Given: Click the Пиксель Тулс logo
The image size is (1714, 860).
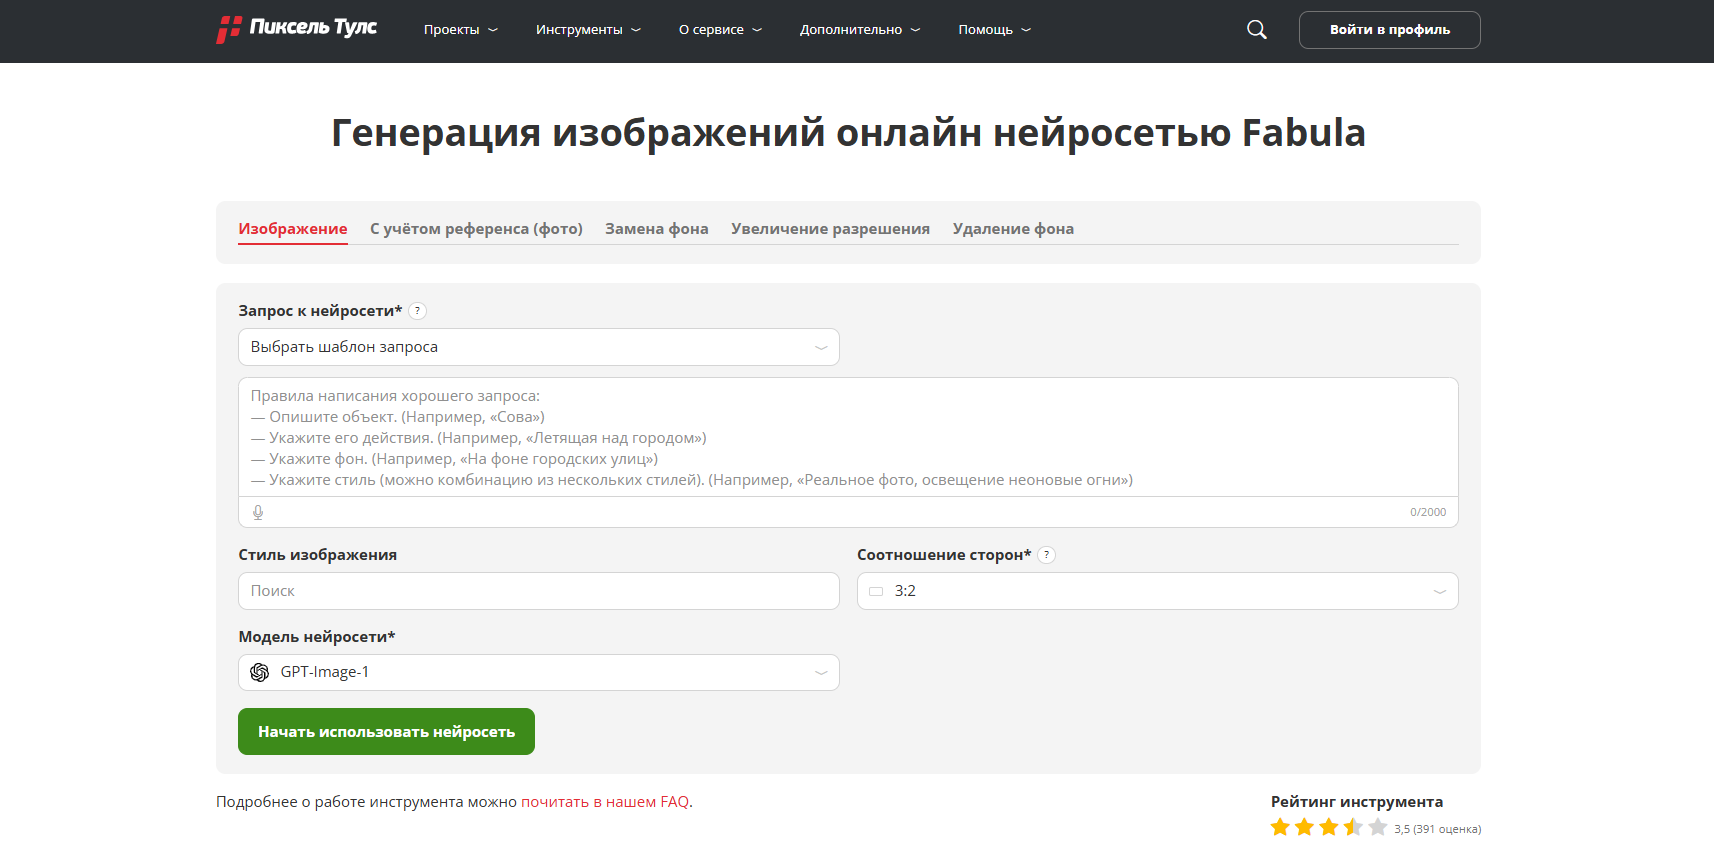Looking at the screenshot, I should click(x=297, y=29).
